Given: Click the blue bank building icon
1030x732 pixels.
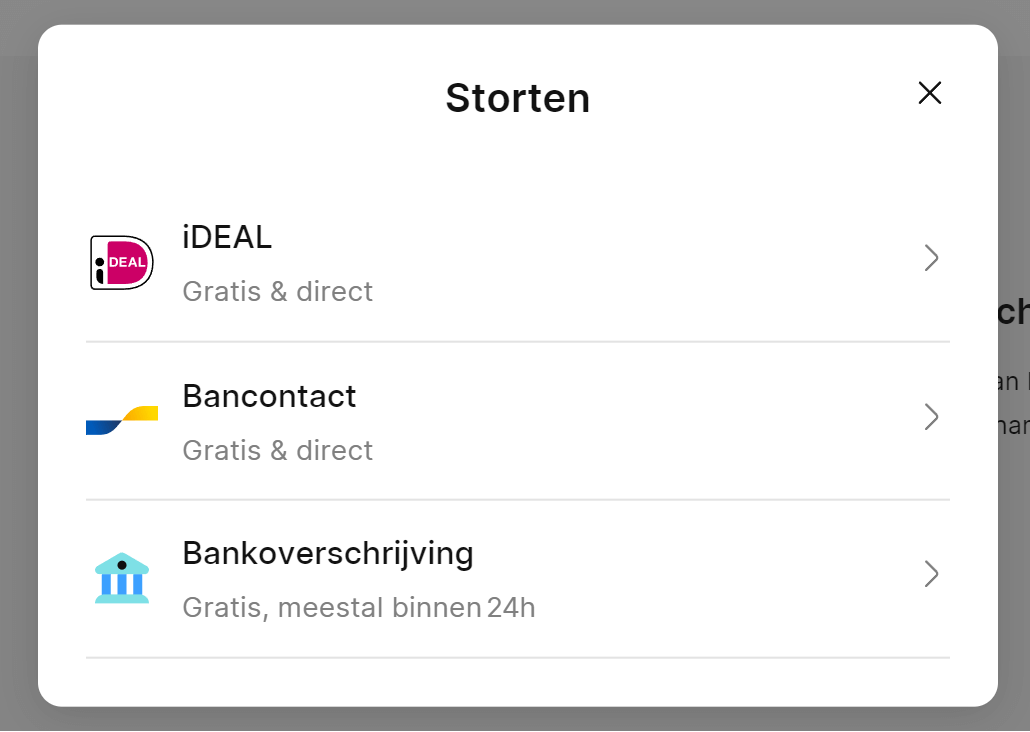Looking at the screenshot, I should [x=122, y=577].
